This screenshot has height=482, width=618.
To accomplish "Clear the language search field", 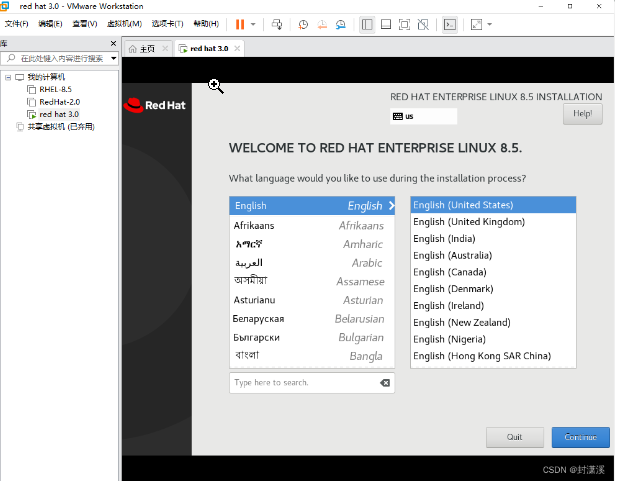I will (385, 383).
